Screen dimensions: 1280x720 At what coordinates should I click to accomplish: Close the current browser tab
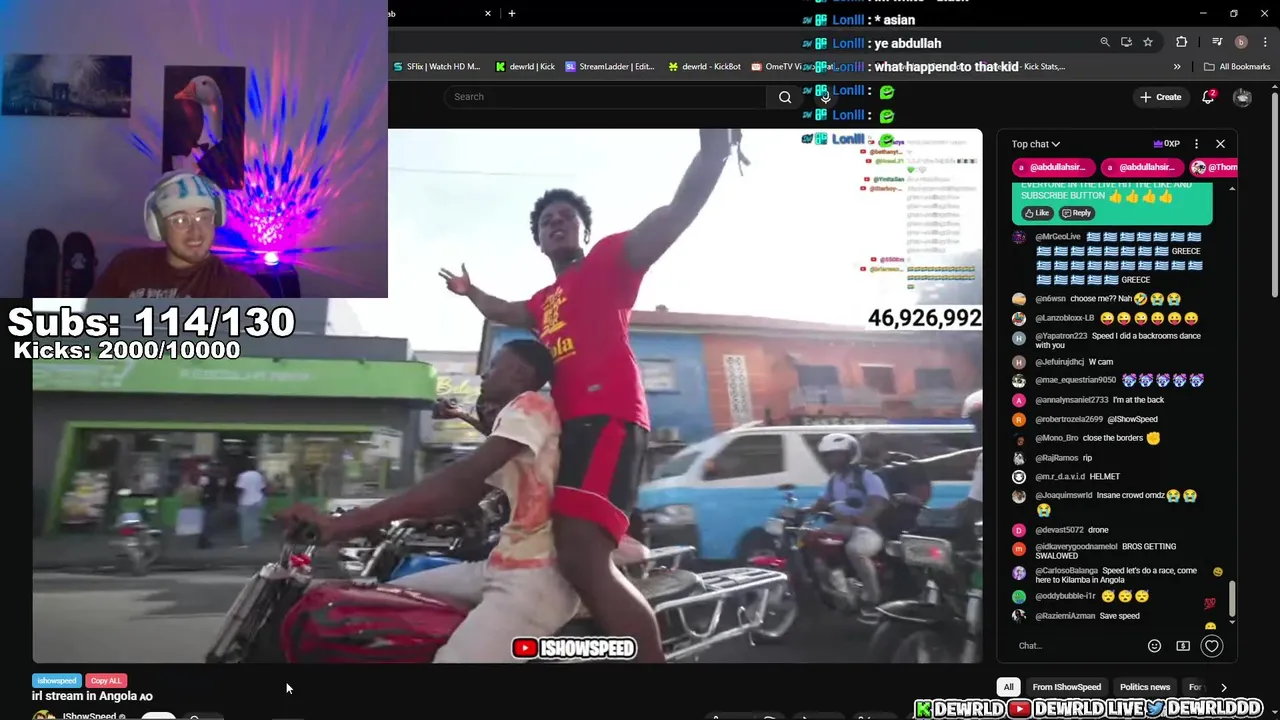pos(488,13)
